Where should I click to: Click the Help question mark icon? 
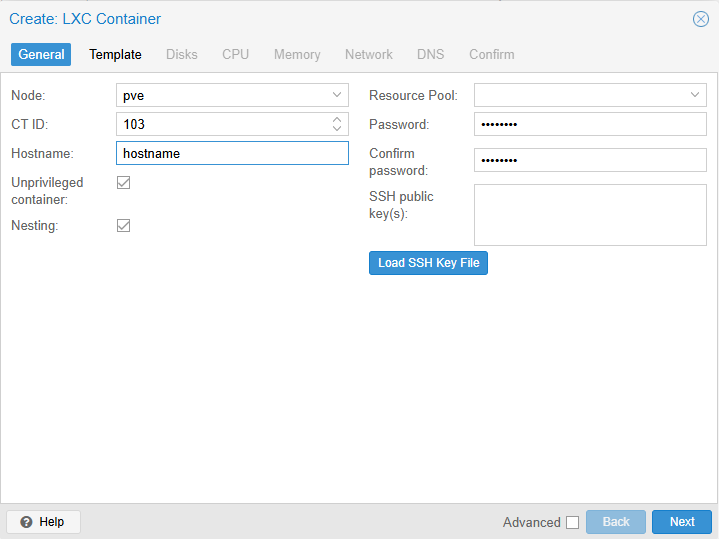point(26,522)
